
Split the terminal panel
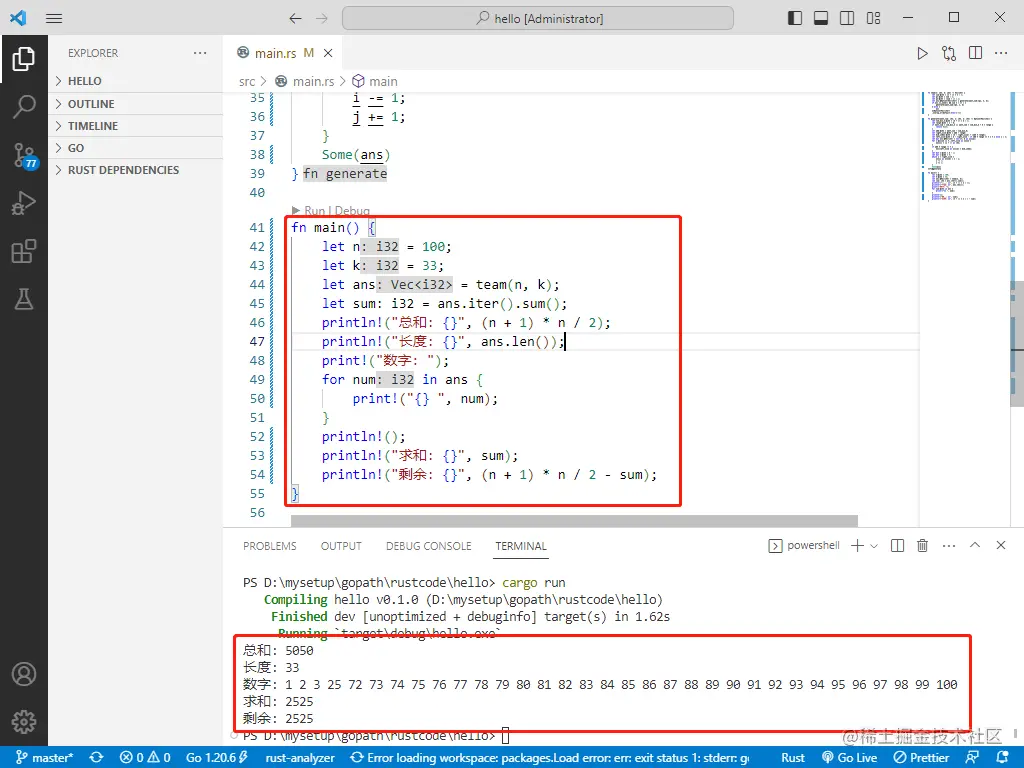(x=897, y=545)
